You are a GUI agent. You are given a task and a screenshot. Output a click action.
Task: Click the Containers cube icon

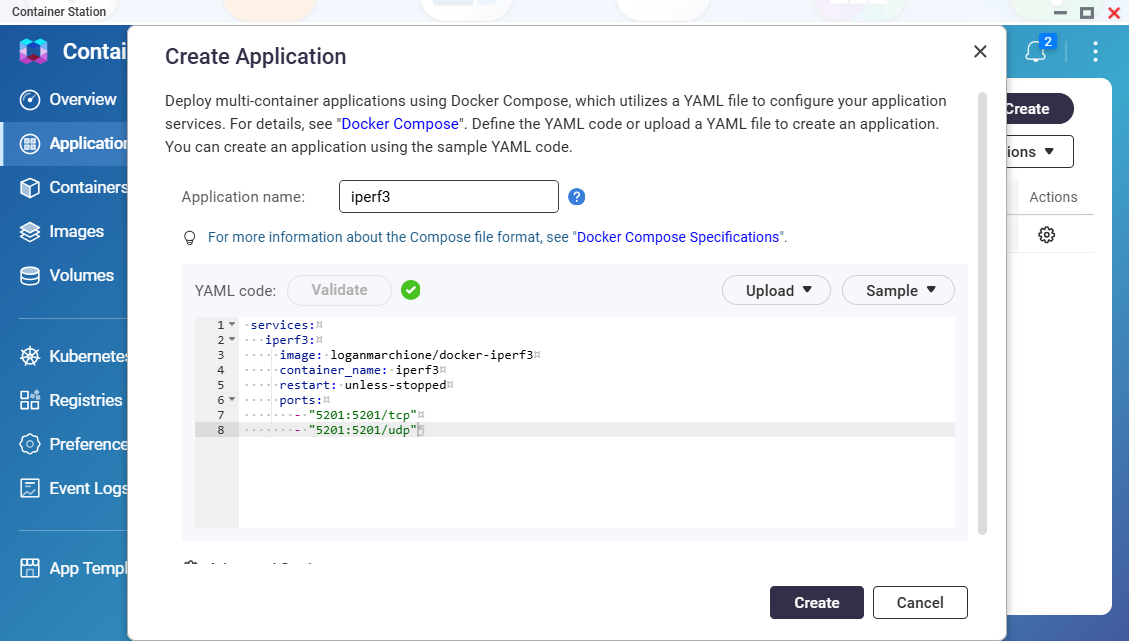(30, 188)
